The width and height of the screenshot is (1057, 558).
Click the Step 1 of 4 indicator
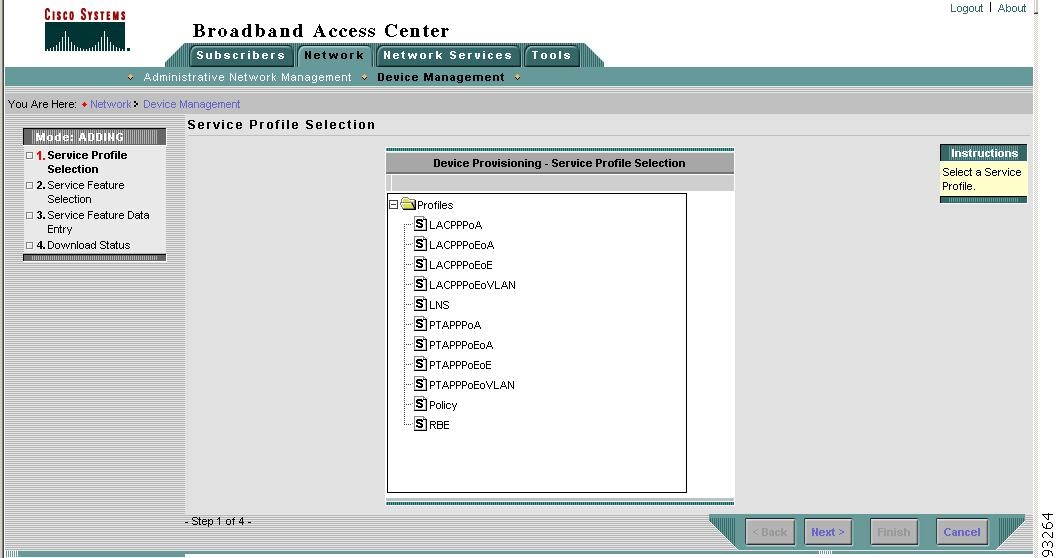tap(218, 521)
